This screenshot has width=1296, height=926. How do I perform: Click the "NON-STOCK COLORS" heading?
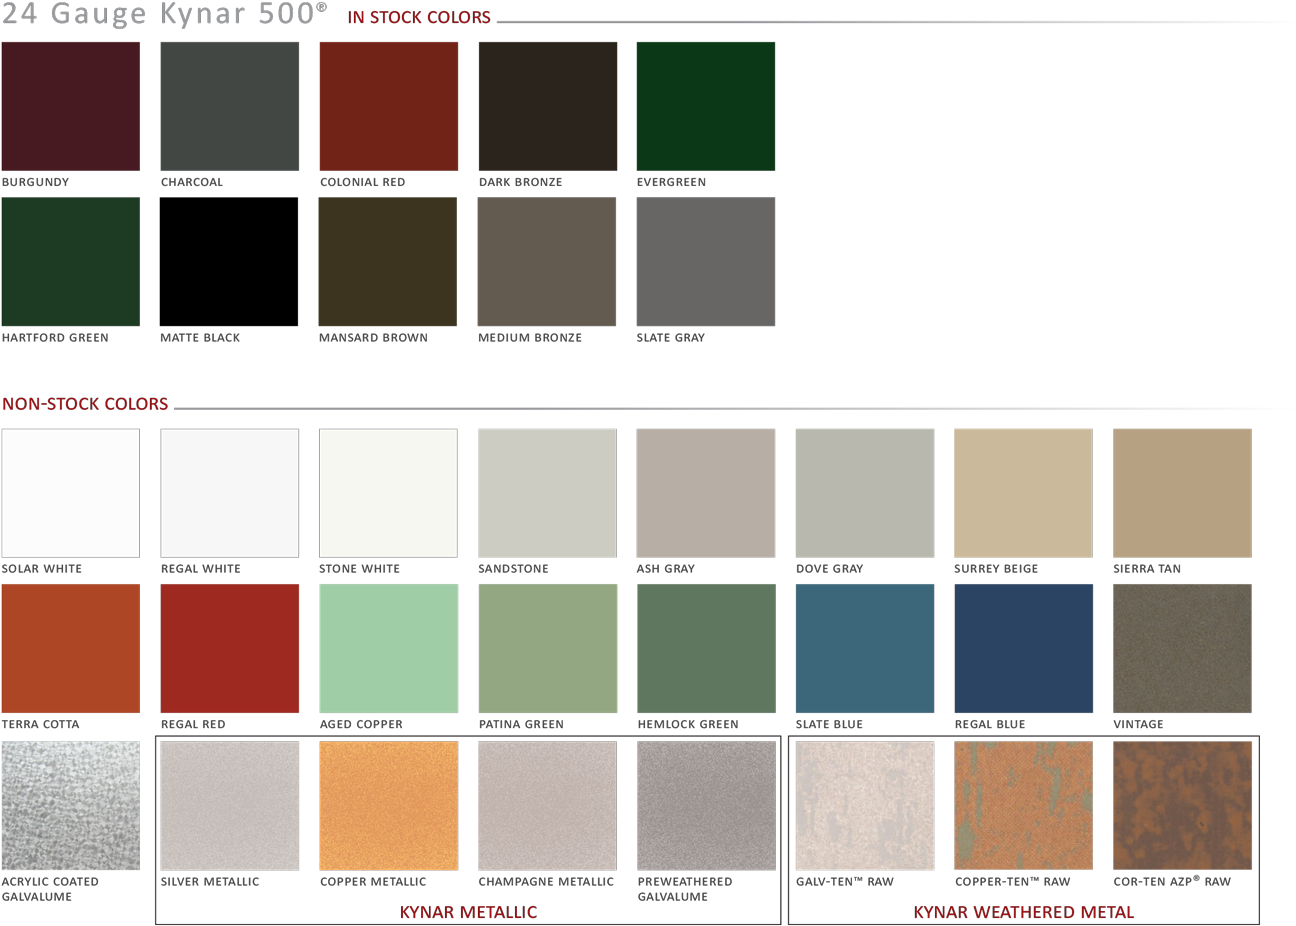click(x=85, y=404)
